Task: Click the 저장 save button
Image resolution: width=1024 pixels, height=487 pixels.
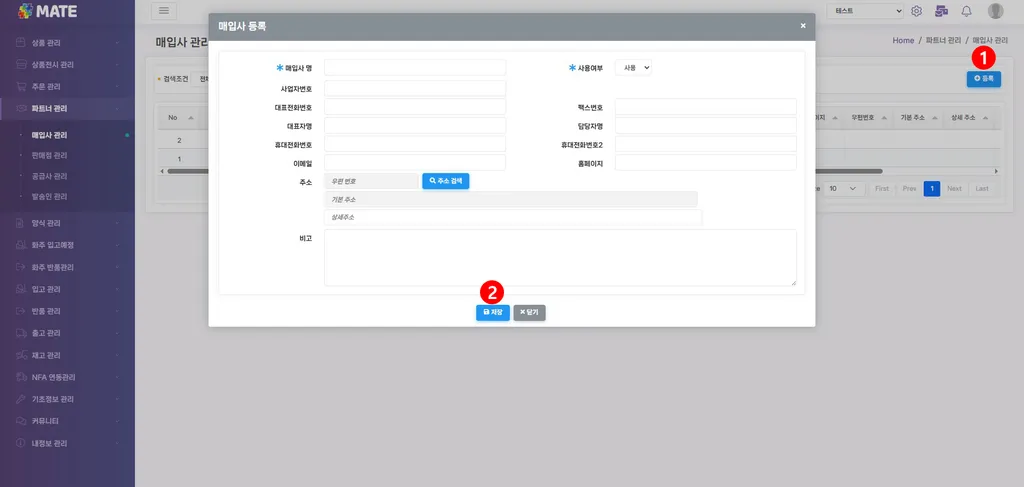Action: click(492, 313)
